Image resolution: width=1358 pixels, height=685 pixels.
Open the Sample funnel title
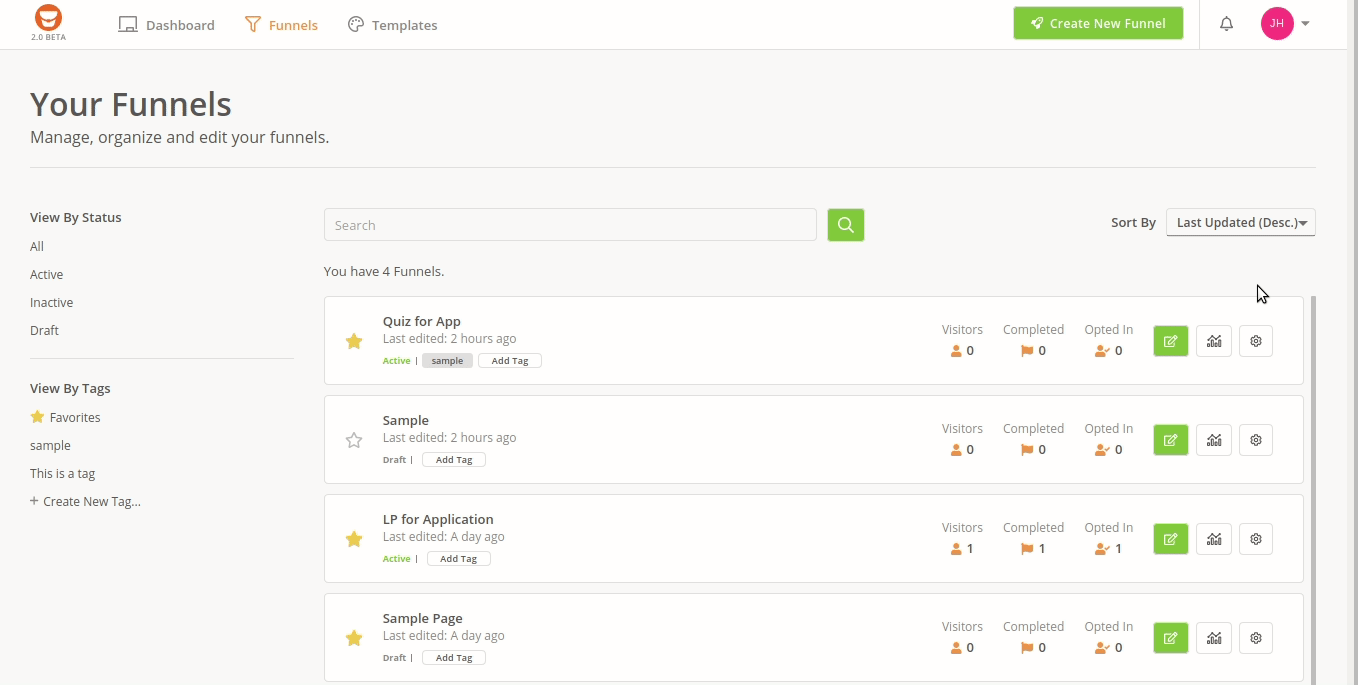406,420
